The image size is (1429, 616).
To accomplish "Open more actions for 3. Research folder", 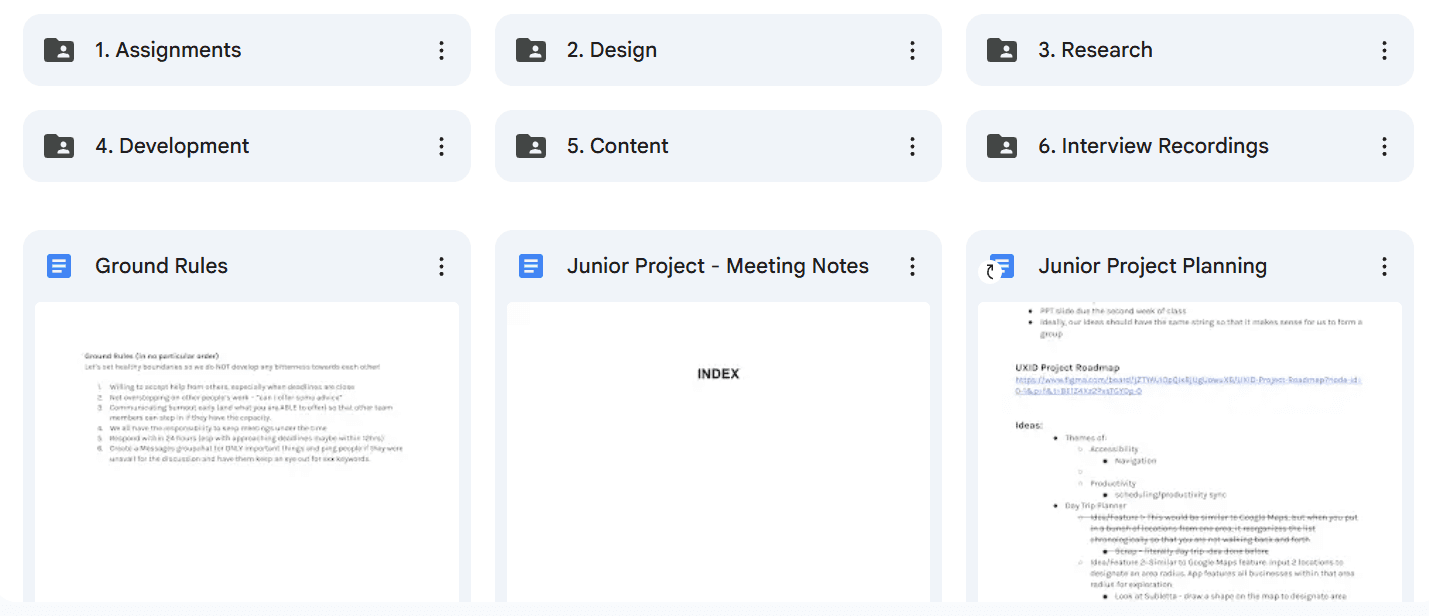I will 1384,50.
